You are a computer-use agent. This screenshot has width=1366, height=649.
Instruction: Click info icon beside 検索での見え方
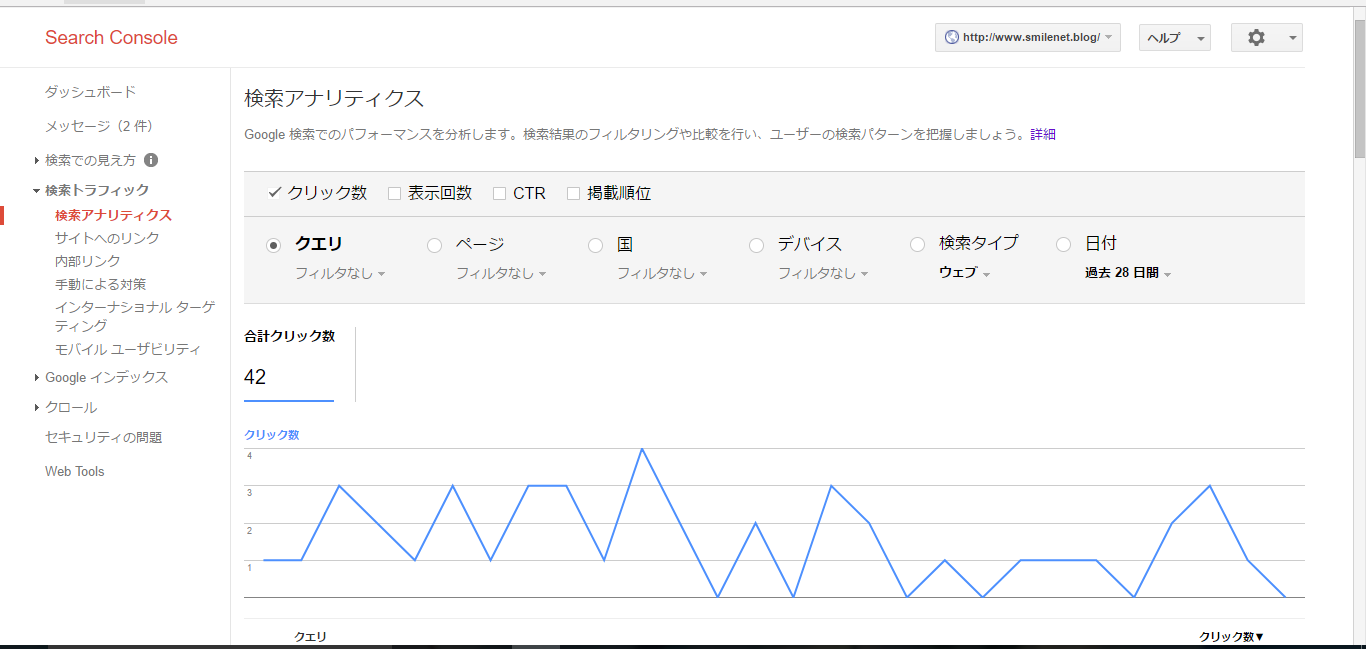point(151,160)
